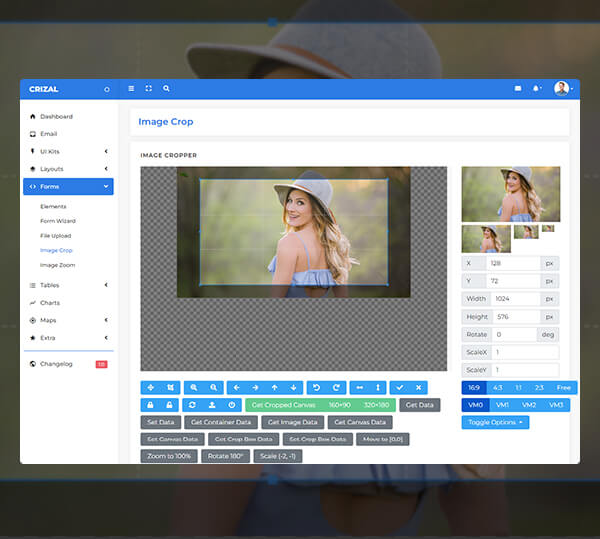Click the Get Container Data button

[221, 422]
